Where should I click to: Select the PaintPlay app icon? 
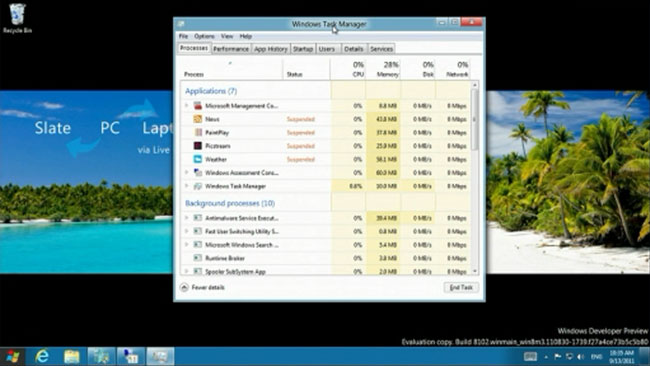click(198, 132)
